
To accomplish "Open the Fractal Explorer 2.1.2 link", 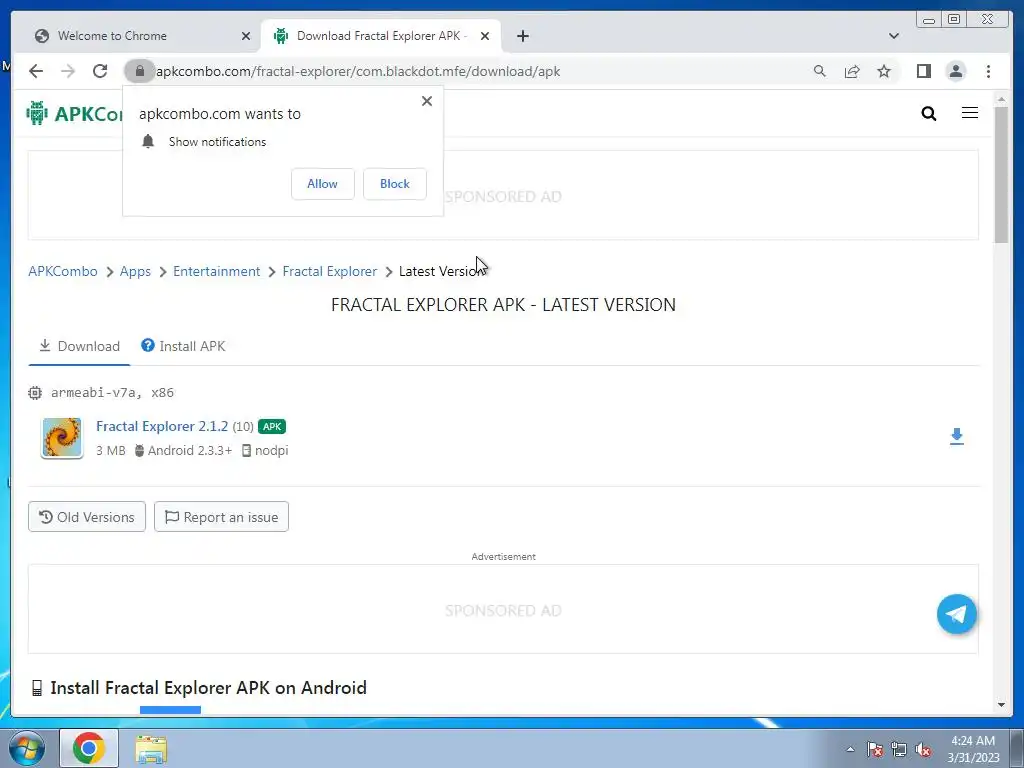I will coord(162,426).
